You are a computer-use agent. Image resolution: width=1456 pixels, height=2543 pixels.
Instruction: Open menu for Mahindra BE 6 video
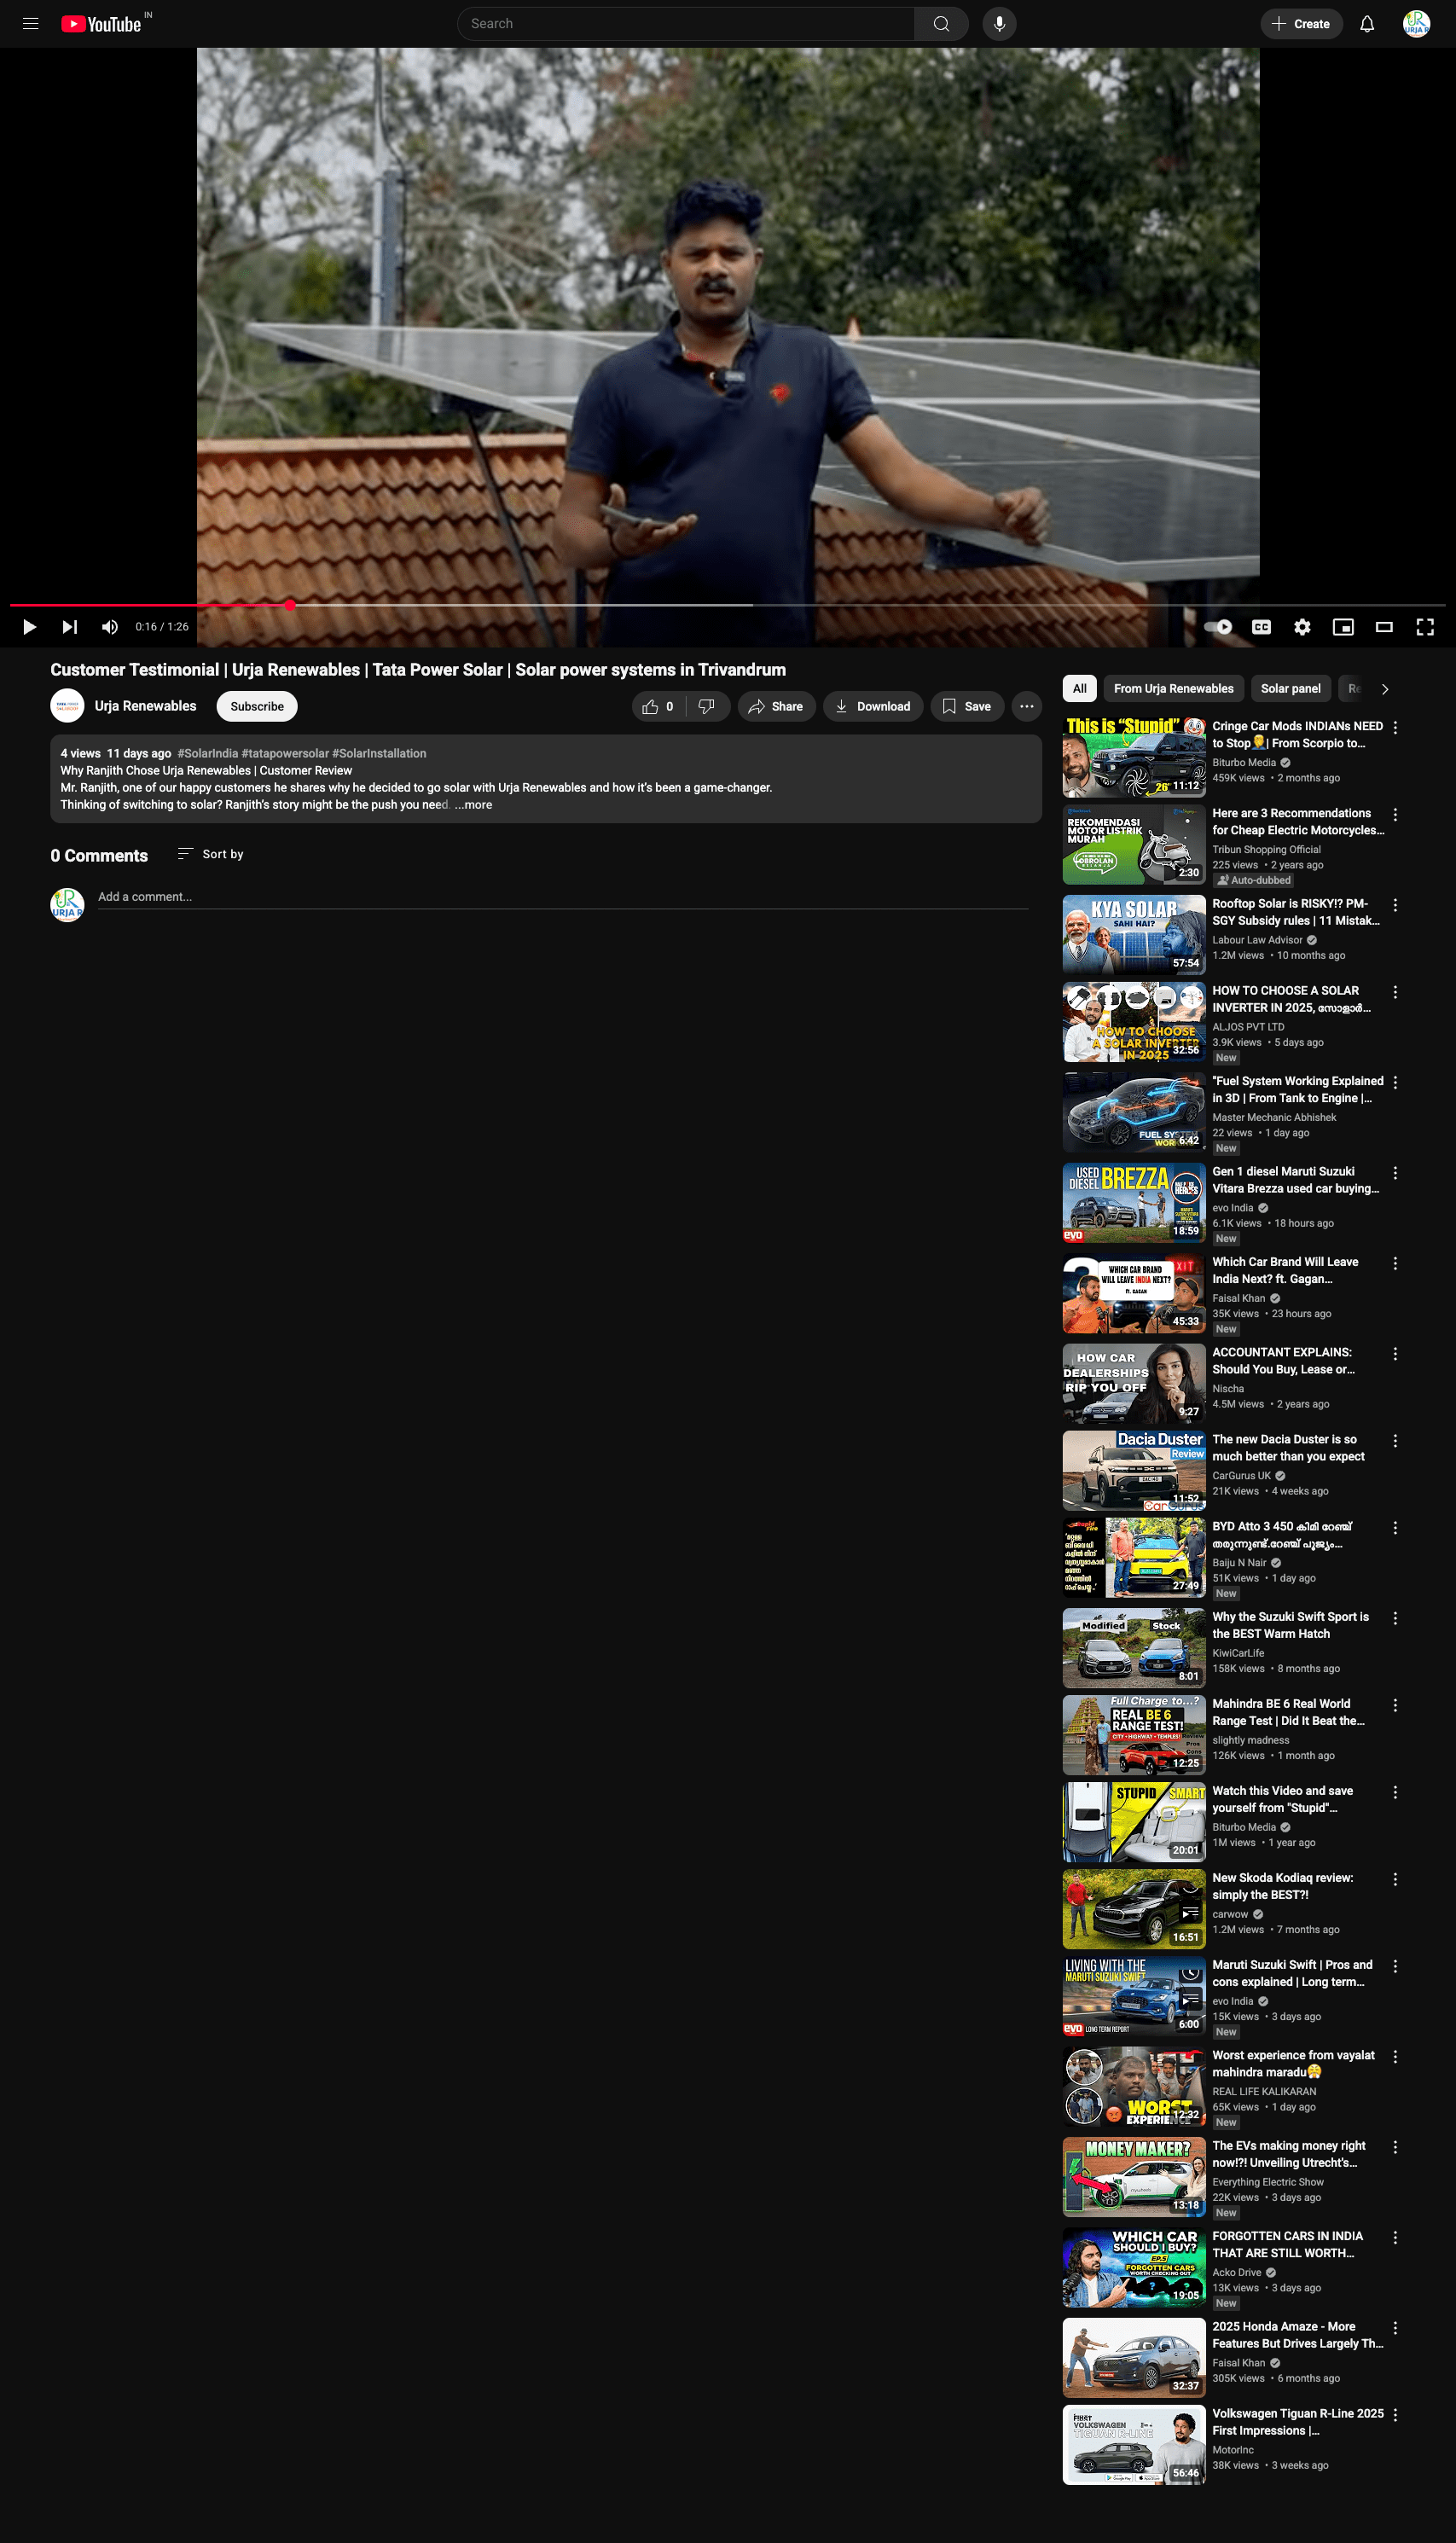coord(1395,1705)
